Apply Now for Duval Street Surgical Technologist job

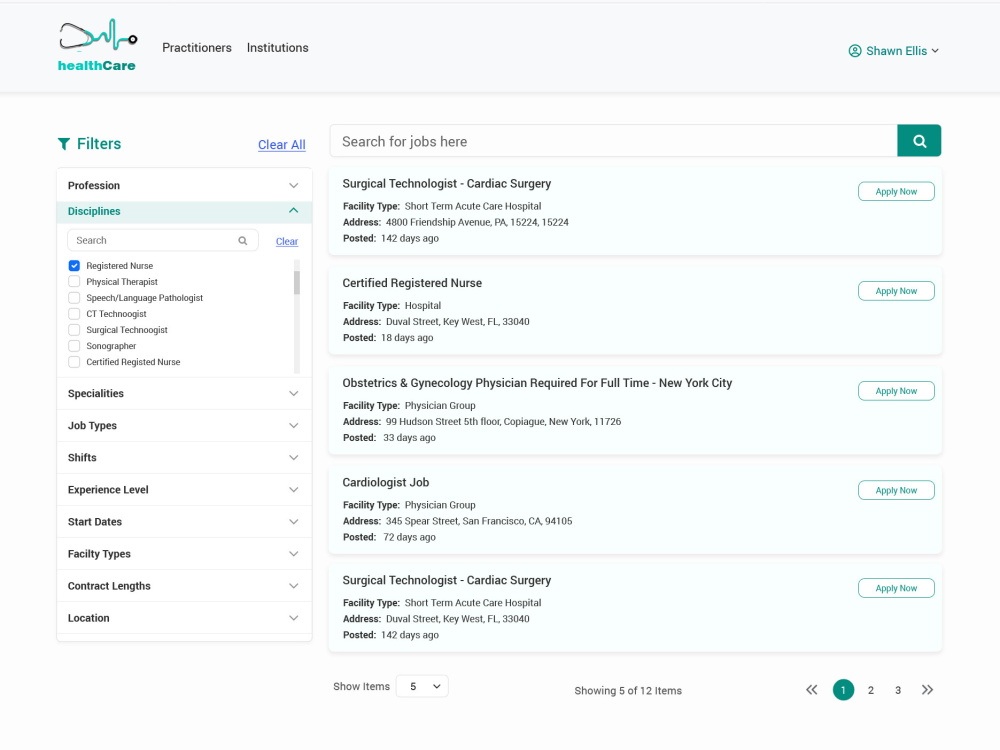coord(896,588)
